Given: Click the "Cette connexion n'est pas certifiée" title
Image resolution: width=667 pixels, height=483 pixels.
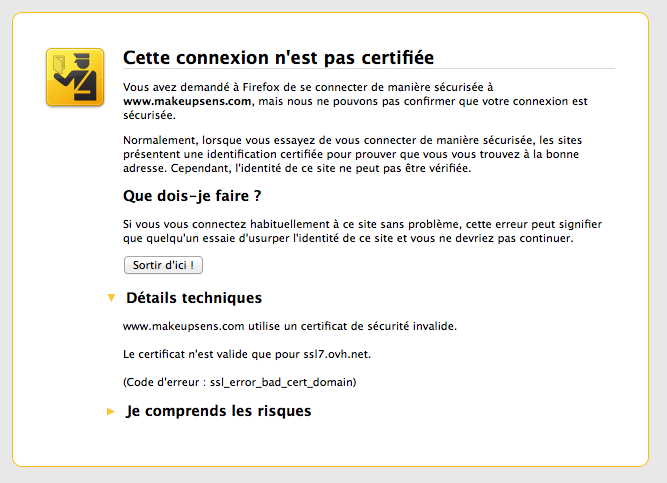Looking at the screenshot, I should (x=279, y=58).
